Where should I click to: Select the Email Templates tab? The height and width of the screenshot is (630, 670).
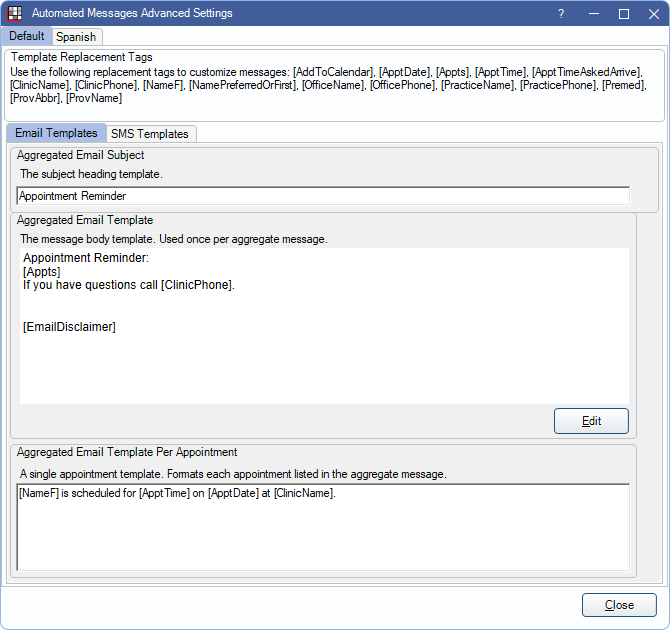point(56,133)
